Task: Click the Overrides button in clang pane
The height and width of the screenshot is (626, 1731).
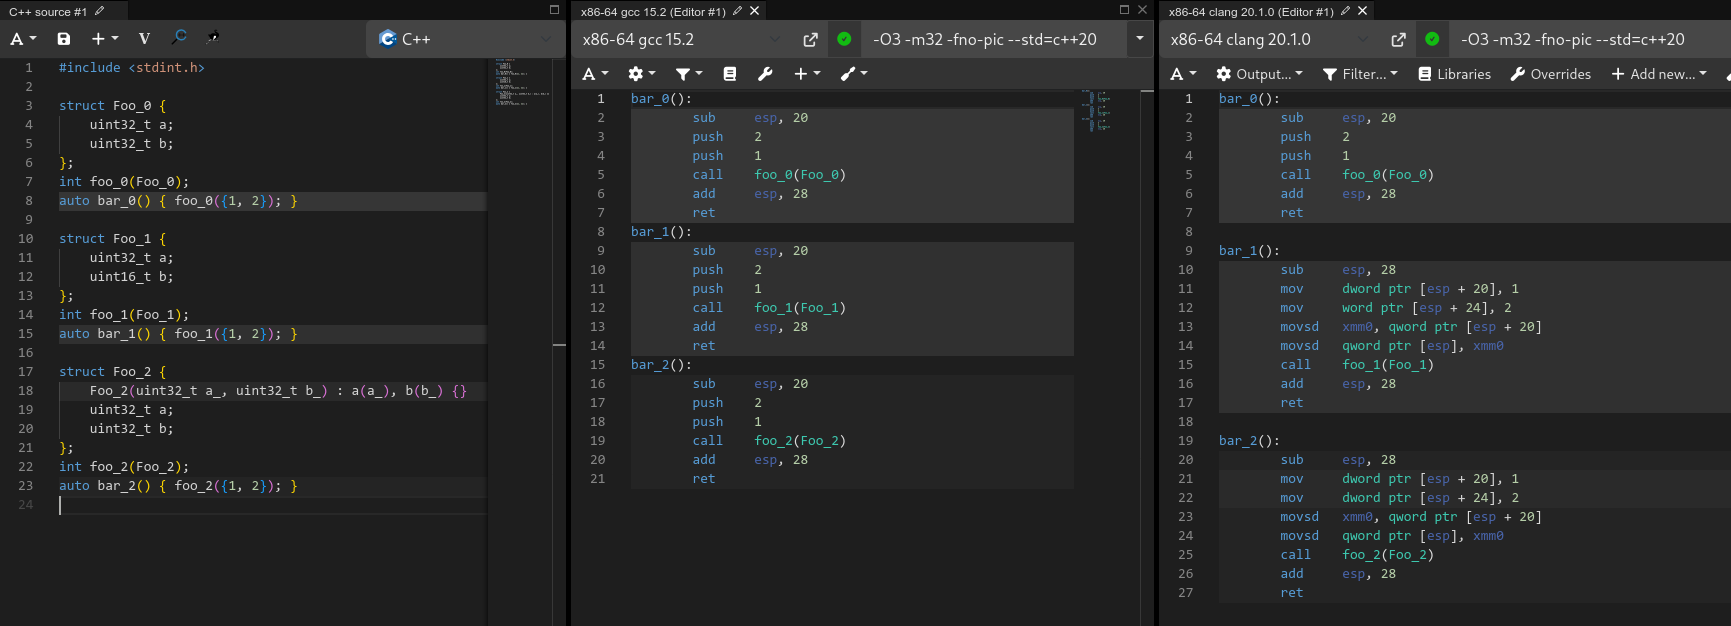Action: click(x=1550, y=74)
